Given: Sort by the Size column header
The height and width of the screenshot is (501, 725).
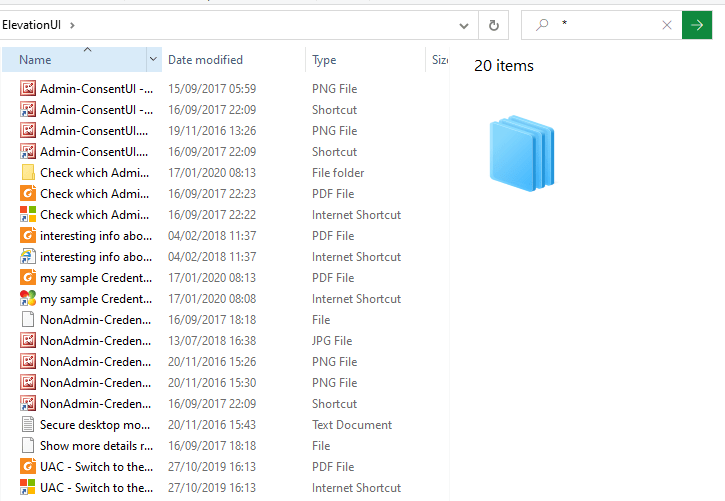Looking at the screenshot, I should click(x=439, y=60).
